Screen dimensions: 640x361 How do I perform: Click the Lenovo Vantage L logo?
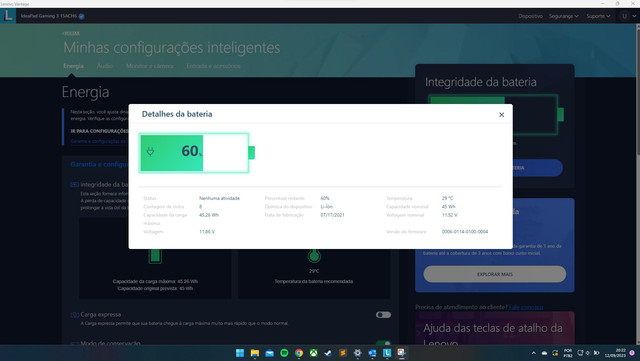[8, 16]
